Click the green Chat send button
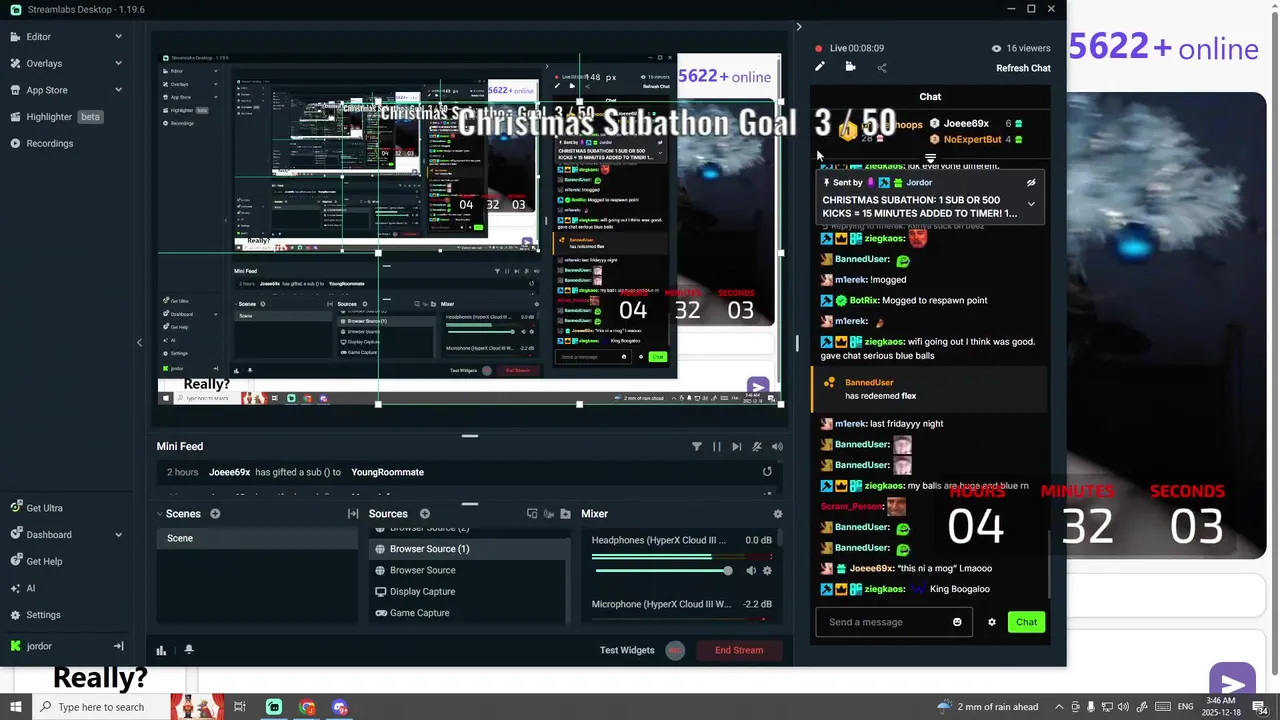1280x720 pixels. [x=1026, y=622]
